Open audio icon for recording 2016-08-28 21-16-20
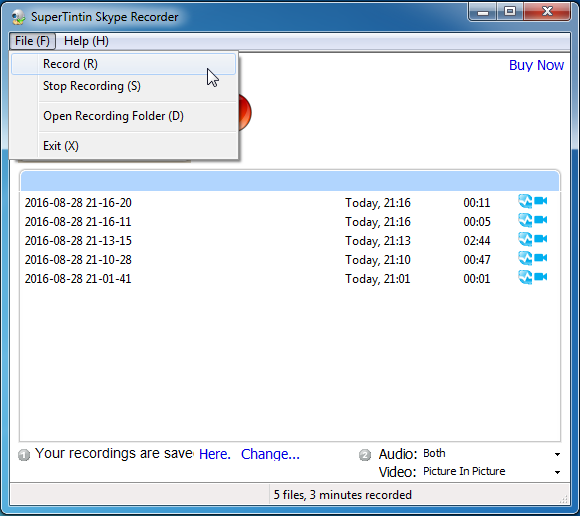The height and width of the screenshot is (516, 580). 525,202
